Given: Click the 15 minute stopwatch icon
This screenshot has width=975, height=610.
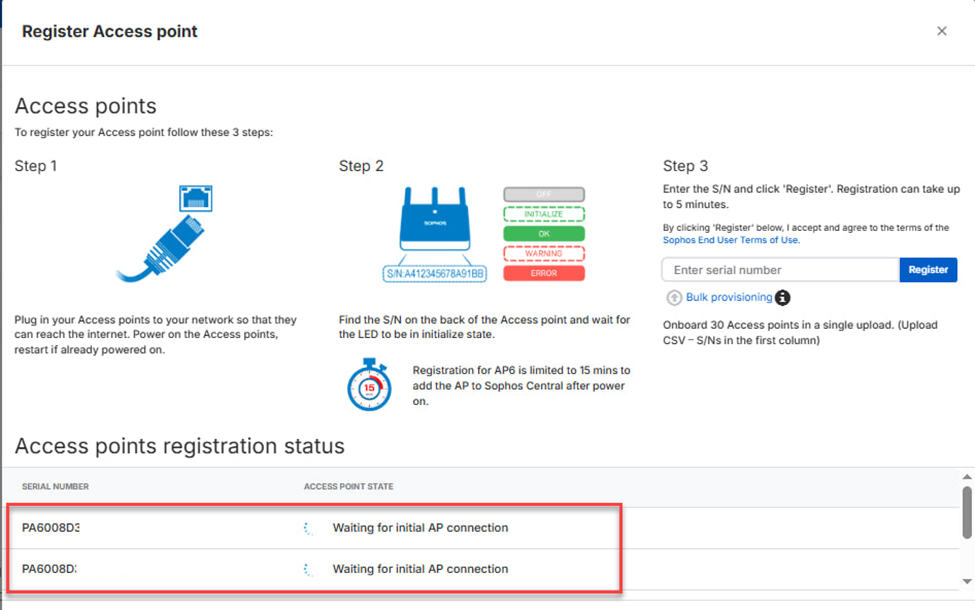Looking at the screenshot, I should [369, 386].
